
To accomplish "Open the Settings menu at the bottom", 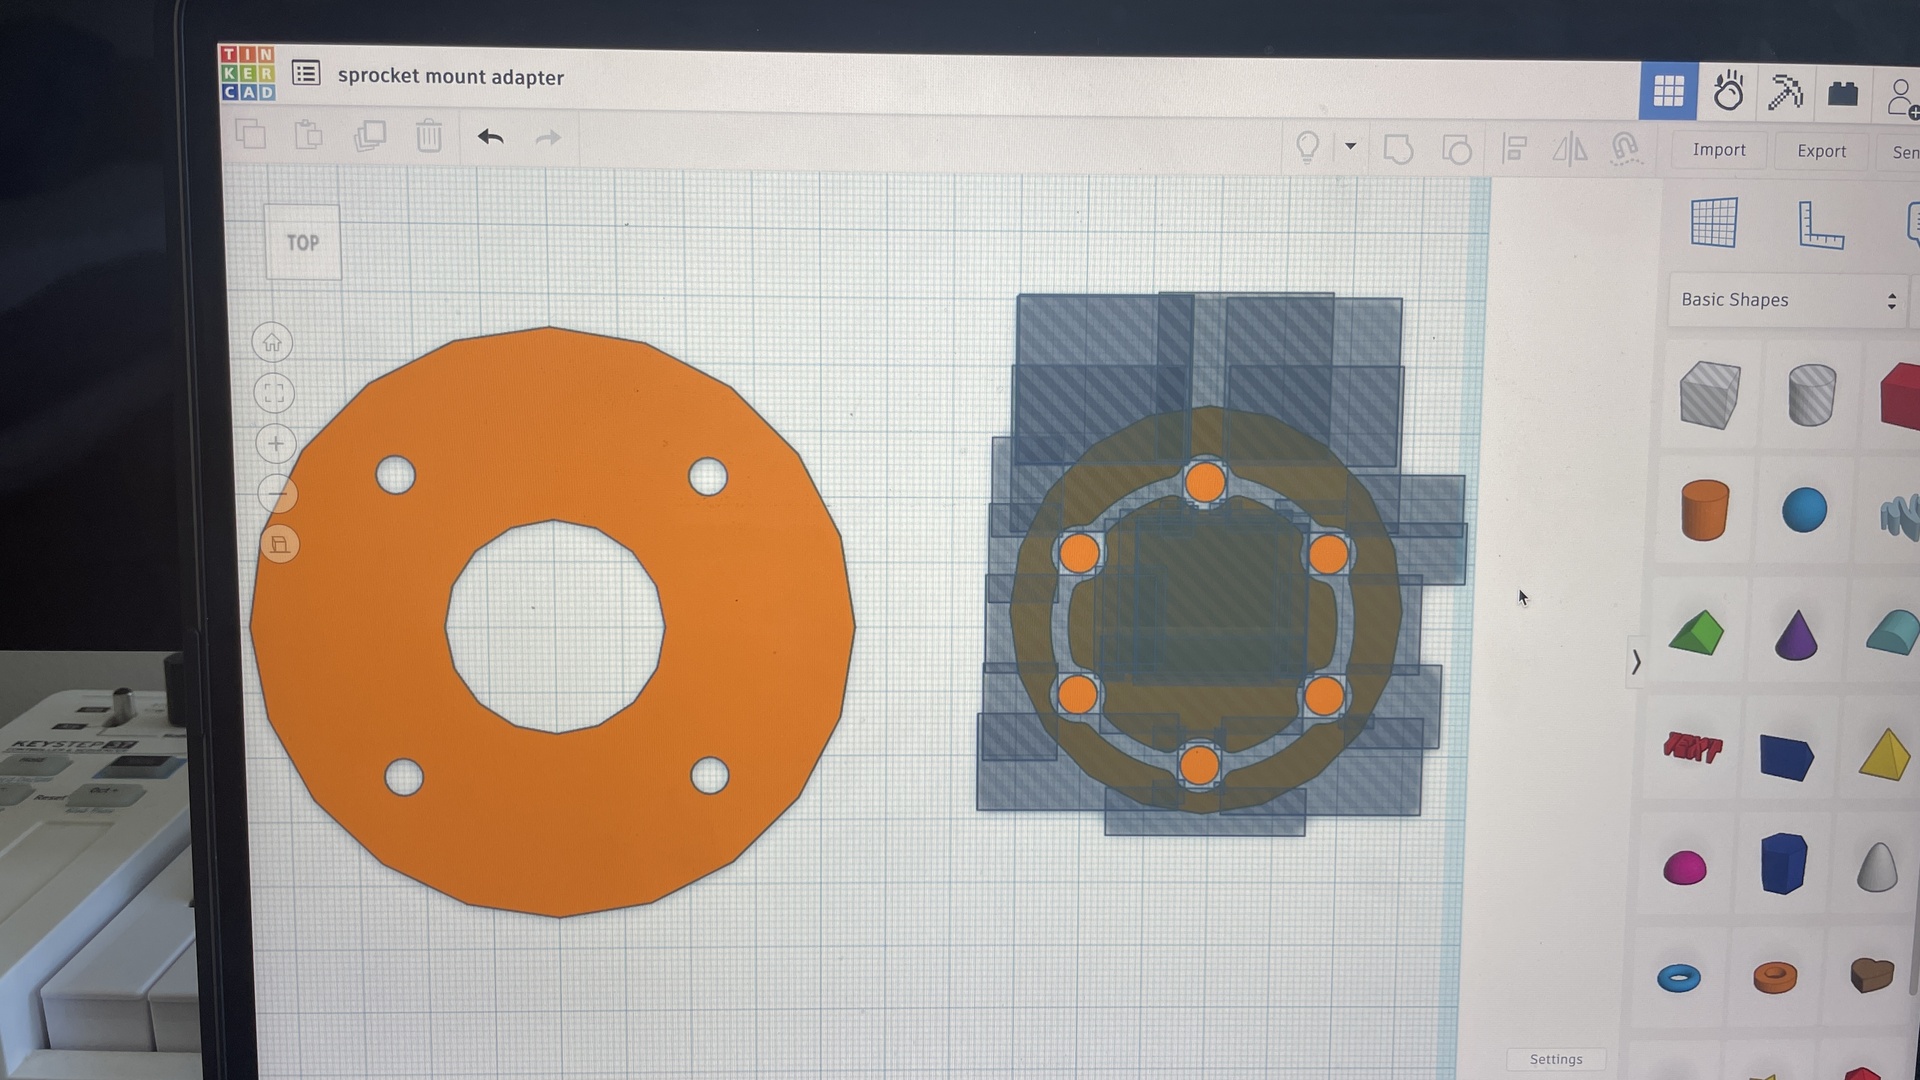I will click(1556, 1059).
